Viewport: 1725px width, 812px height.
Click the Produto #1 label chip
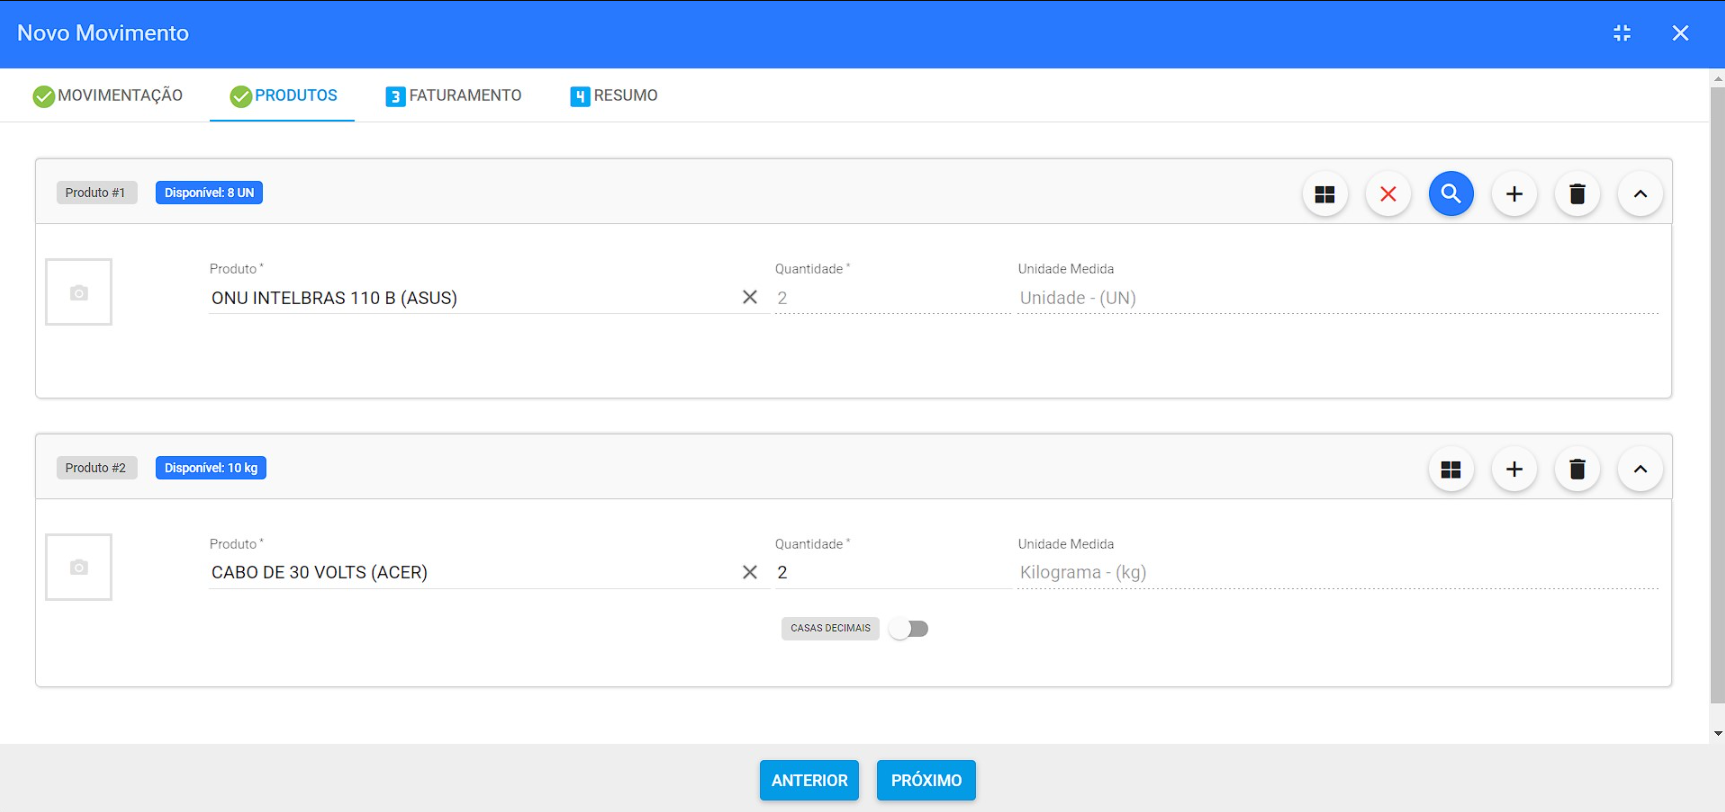pyautogui.click(x=96, y=193)
